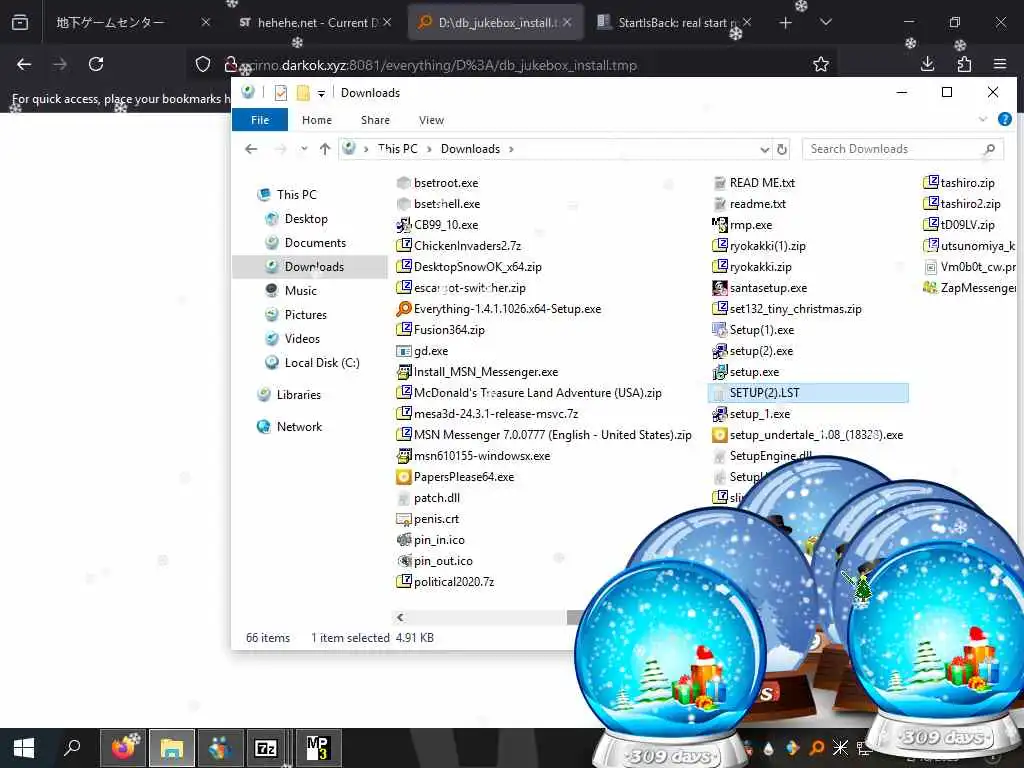Open the Firefox extensions icon
The height and width of the screenshot is (768, 1024).
(x=964, y=64)
